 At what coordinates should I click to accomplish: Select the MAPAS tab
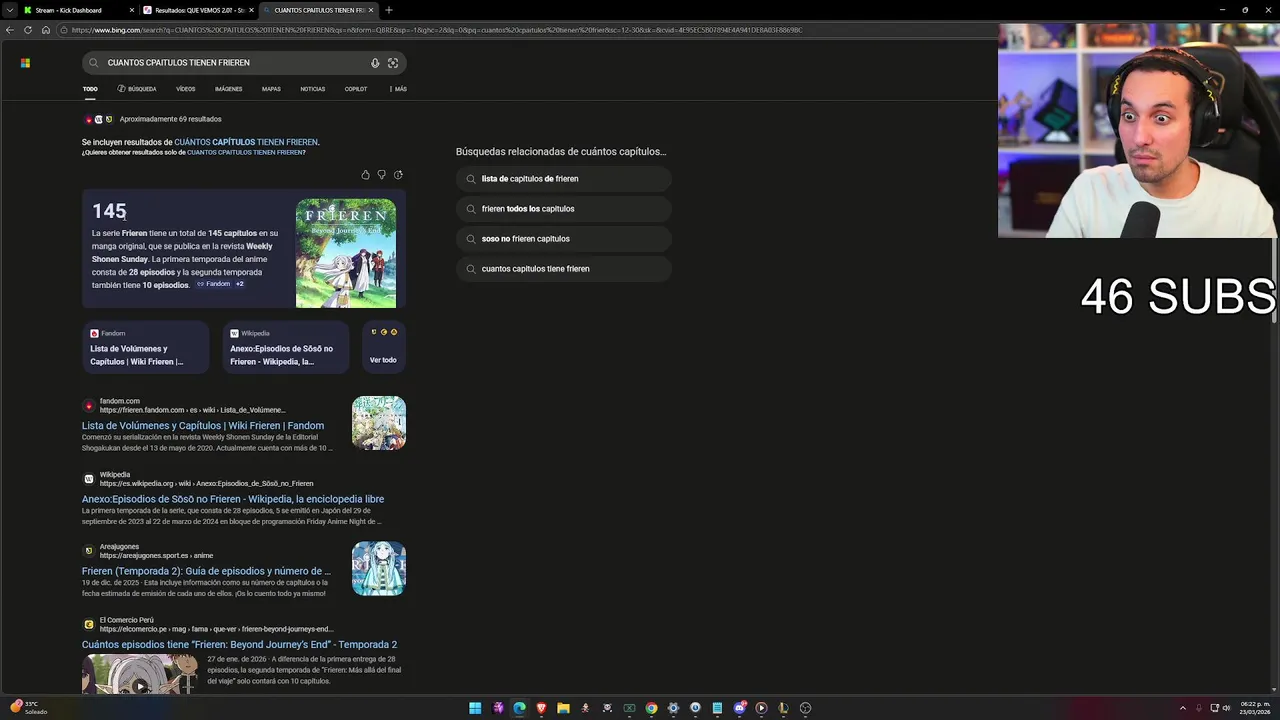coord(271,89)
